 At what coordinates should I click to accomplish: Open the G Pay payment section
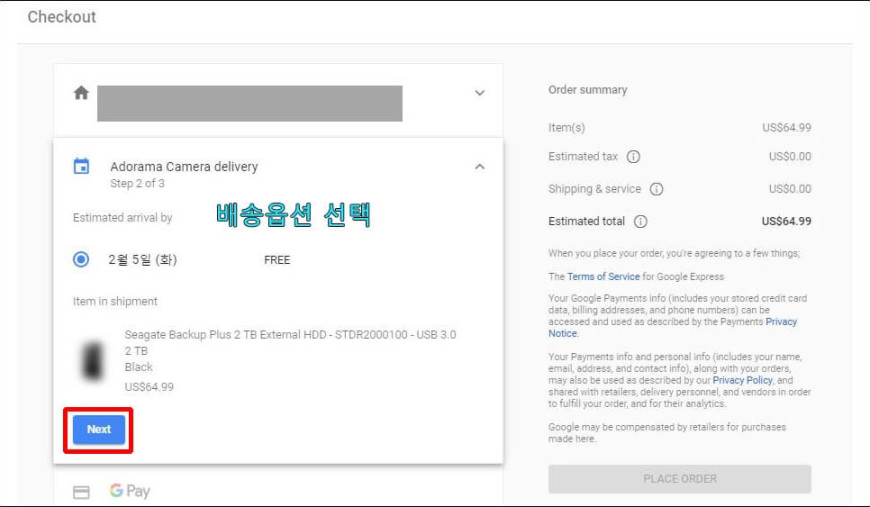point(130,491)
